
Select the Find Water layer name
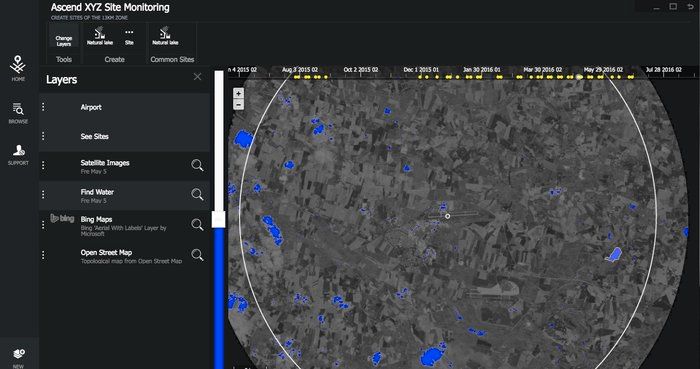97,192
